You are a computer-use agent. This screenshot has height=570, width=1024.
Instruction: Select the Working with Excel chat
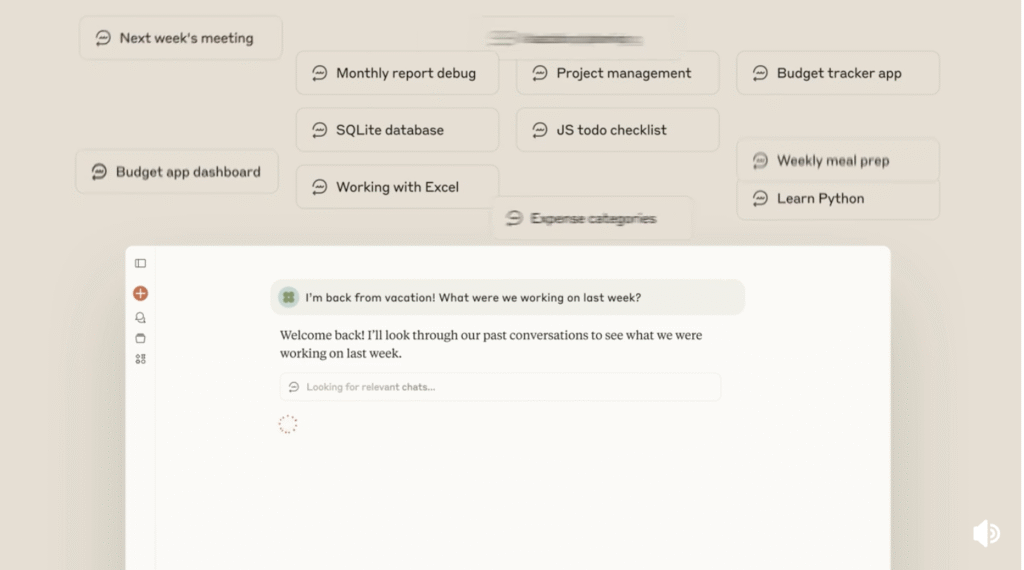click(397, 187)
